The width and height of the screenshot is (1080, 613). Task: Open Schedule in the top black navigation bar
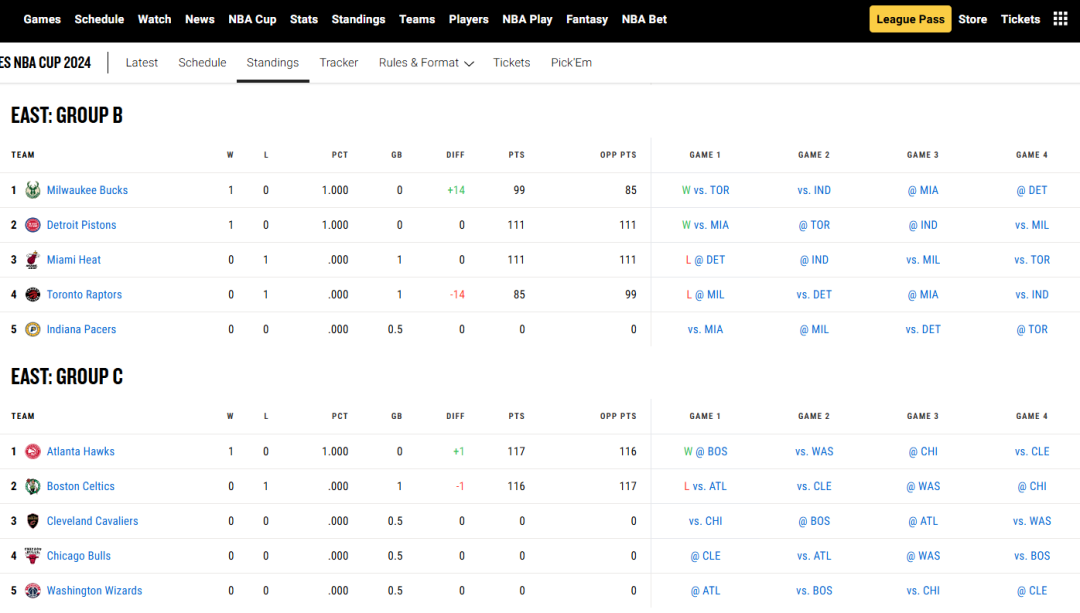pos(99,19)
